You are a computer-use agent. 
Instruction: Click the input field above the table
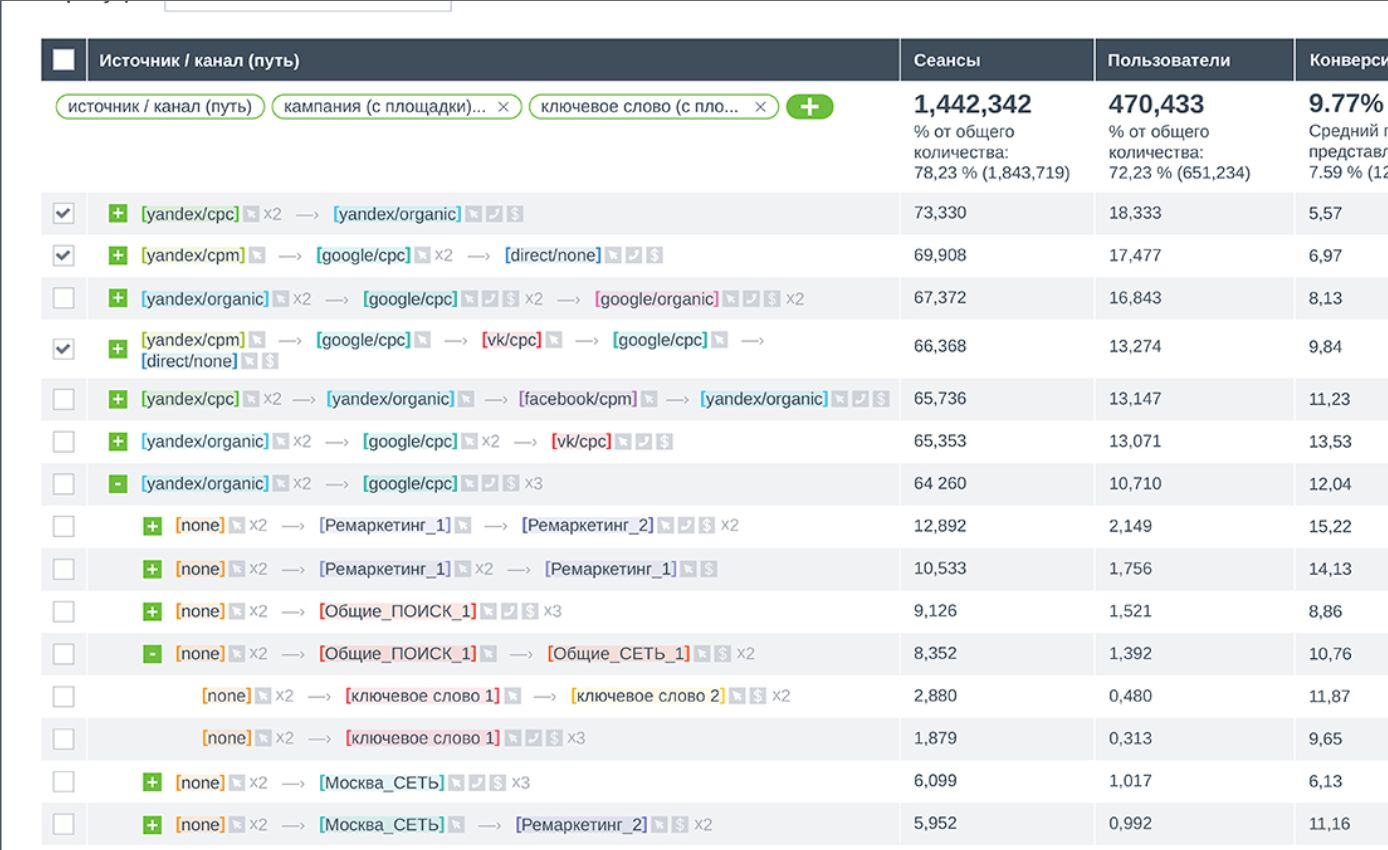308,5
